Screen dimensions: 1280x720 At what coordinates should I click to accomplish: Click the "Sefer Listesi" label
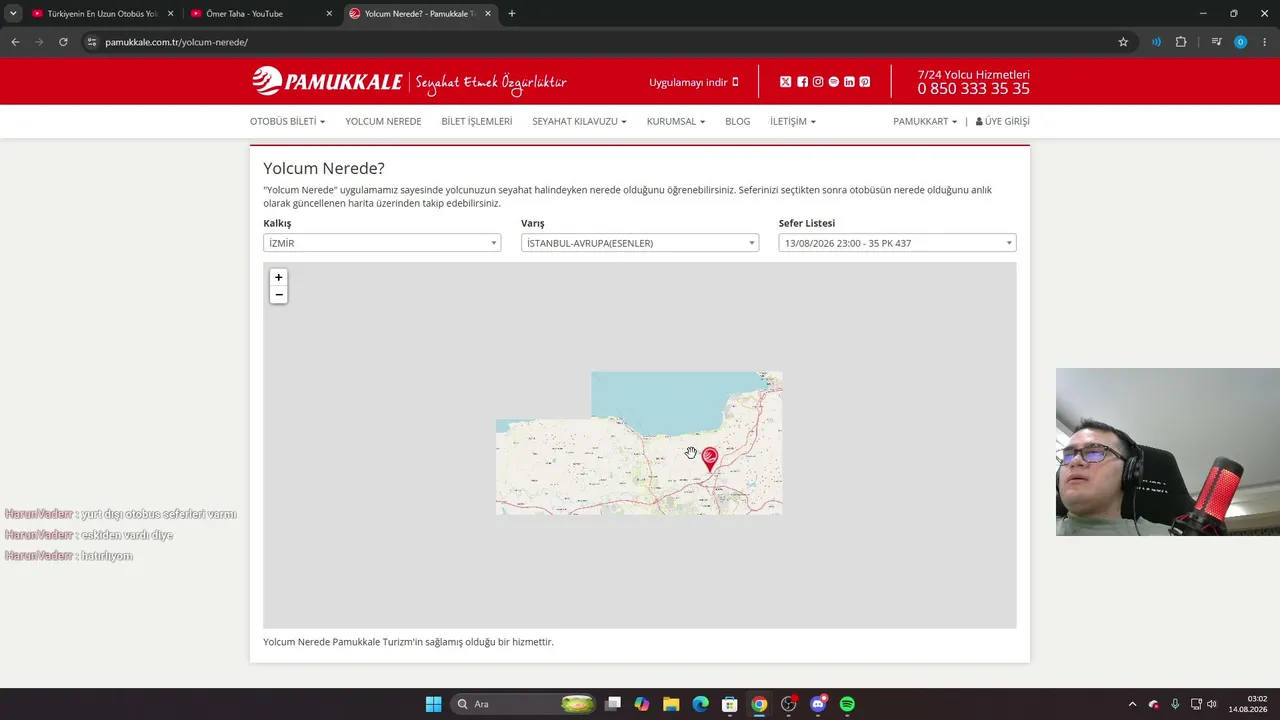pyautogui.click(x=807, y=223)
